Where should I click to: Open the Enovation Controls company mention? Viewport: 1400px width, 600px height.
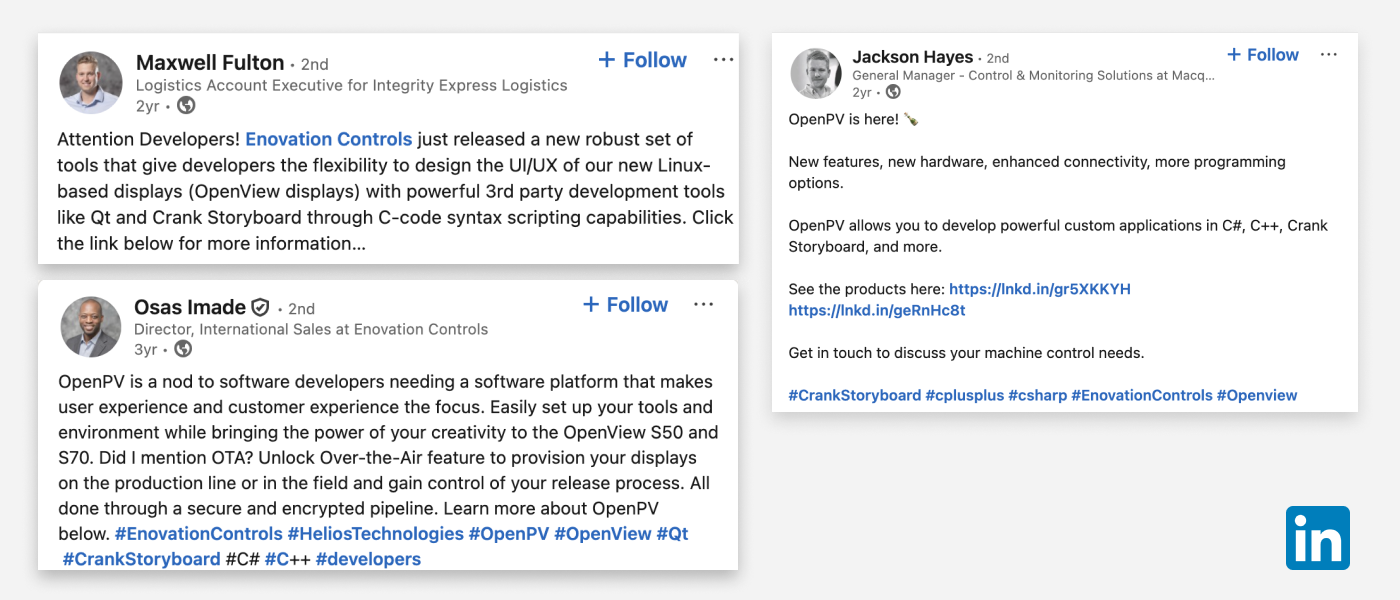click(329, 139)
